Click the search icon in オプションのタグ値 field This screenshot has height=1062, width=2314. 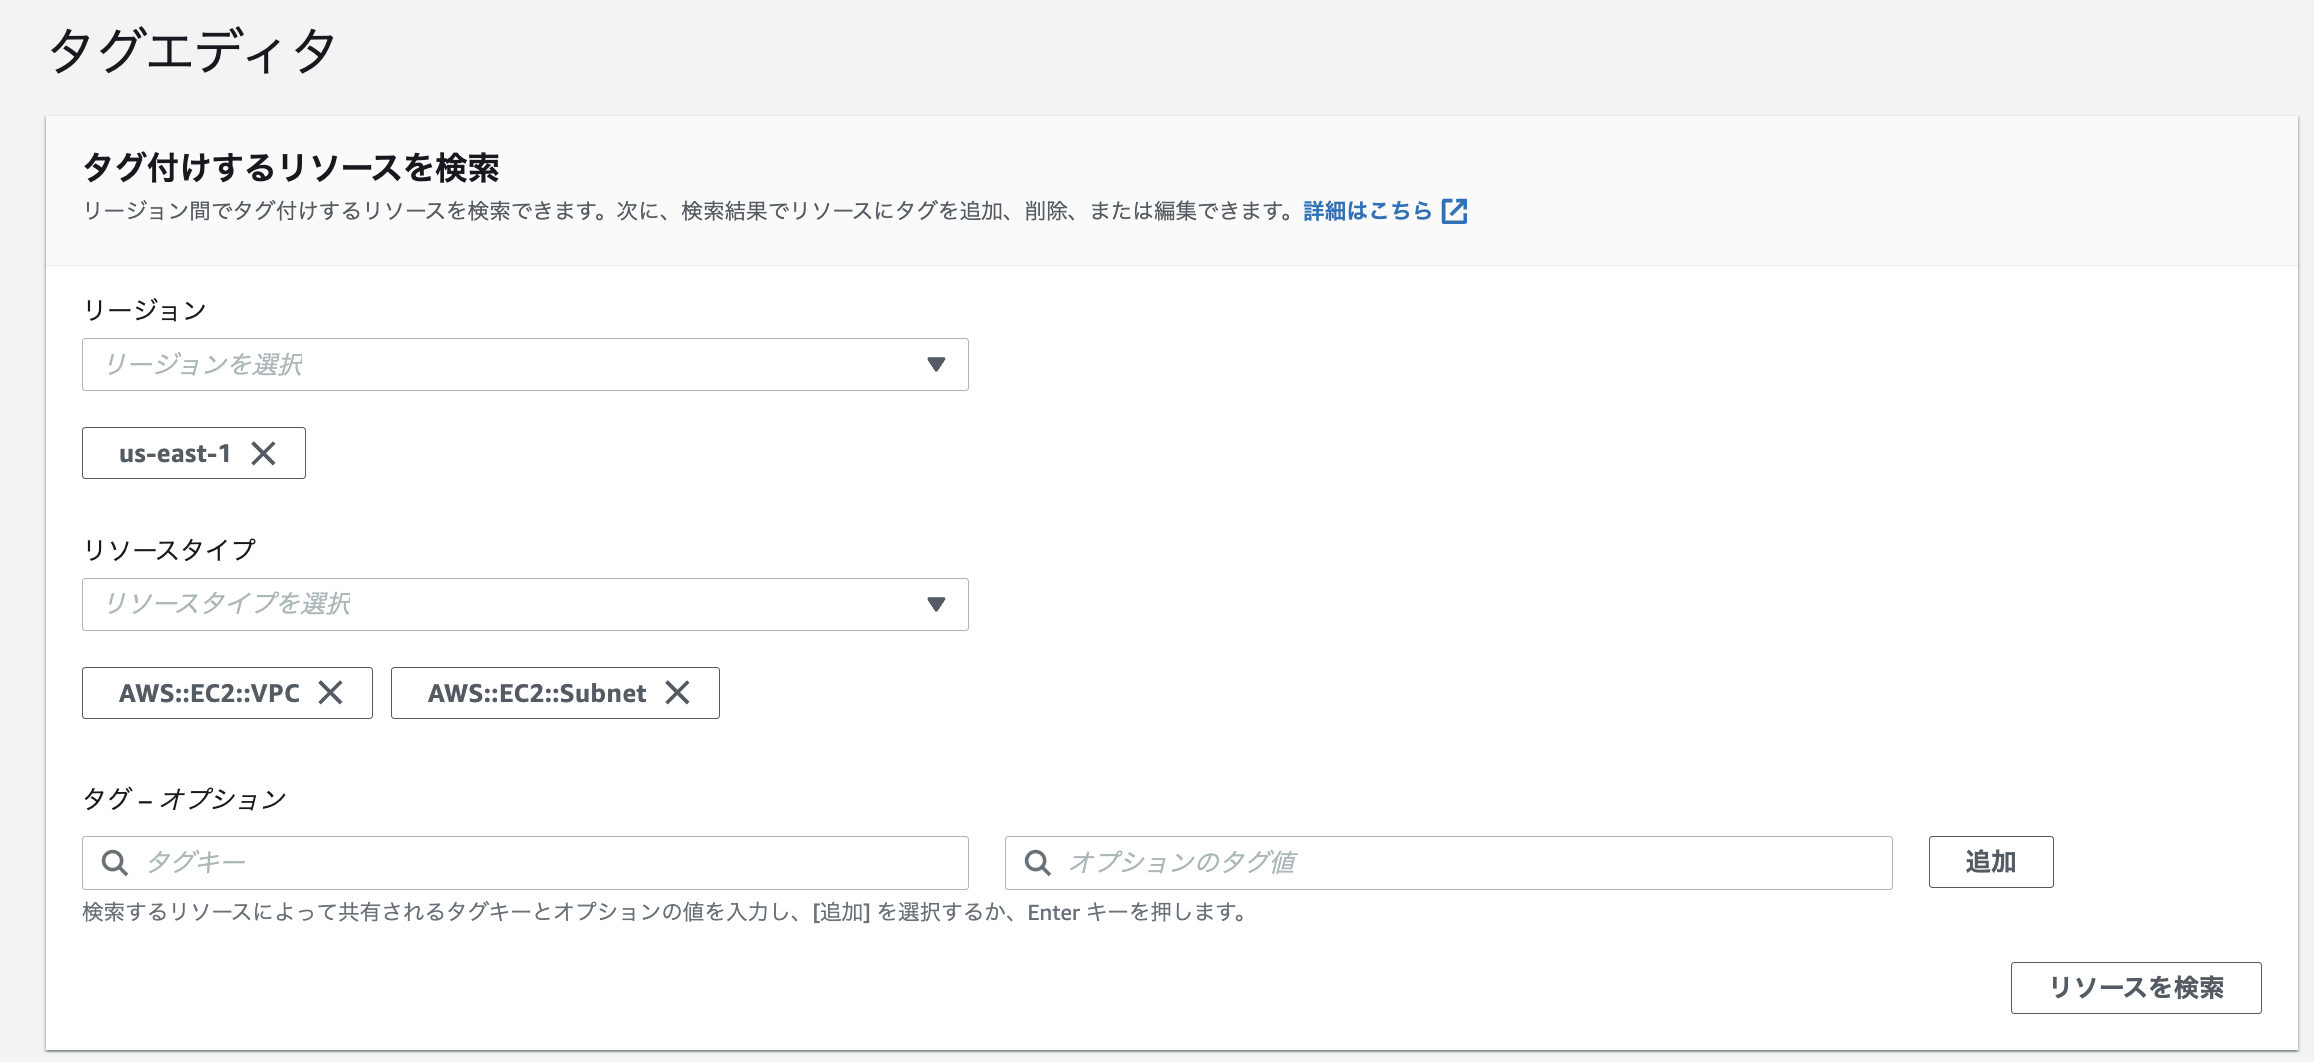pyautogui.click(x=1038, y=863)
